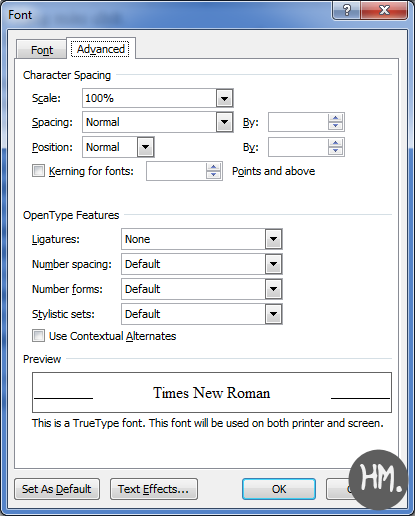Open the Scale dropdown
This screenshot has height=516, width=415.
(x=224, y=98)
